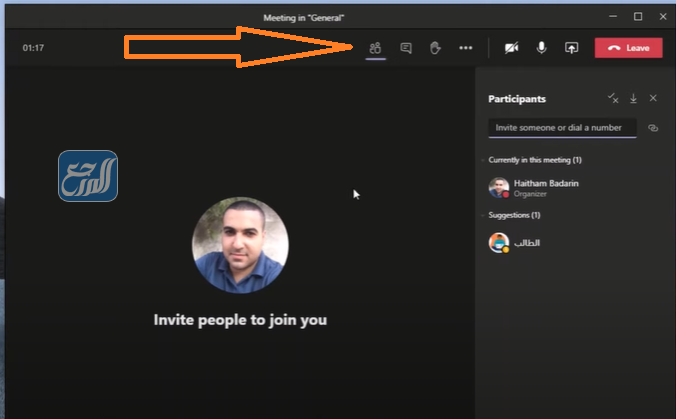The height and width of the screenshot is (419, 676).
Task: Click the red Leave button
Action: (628, 48)
